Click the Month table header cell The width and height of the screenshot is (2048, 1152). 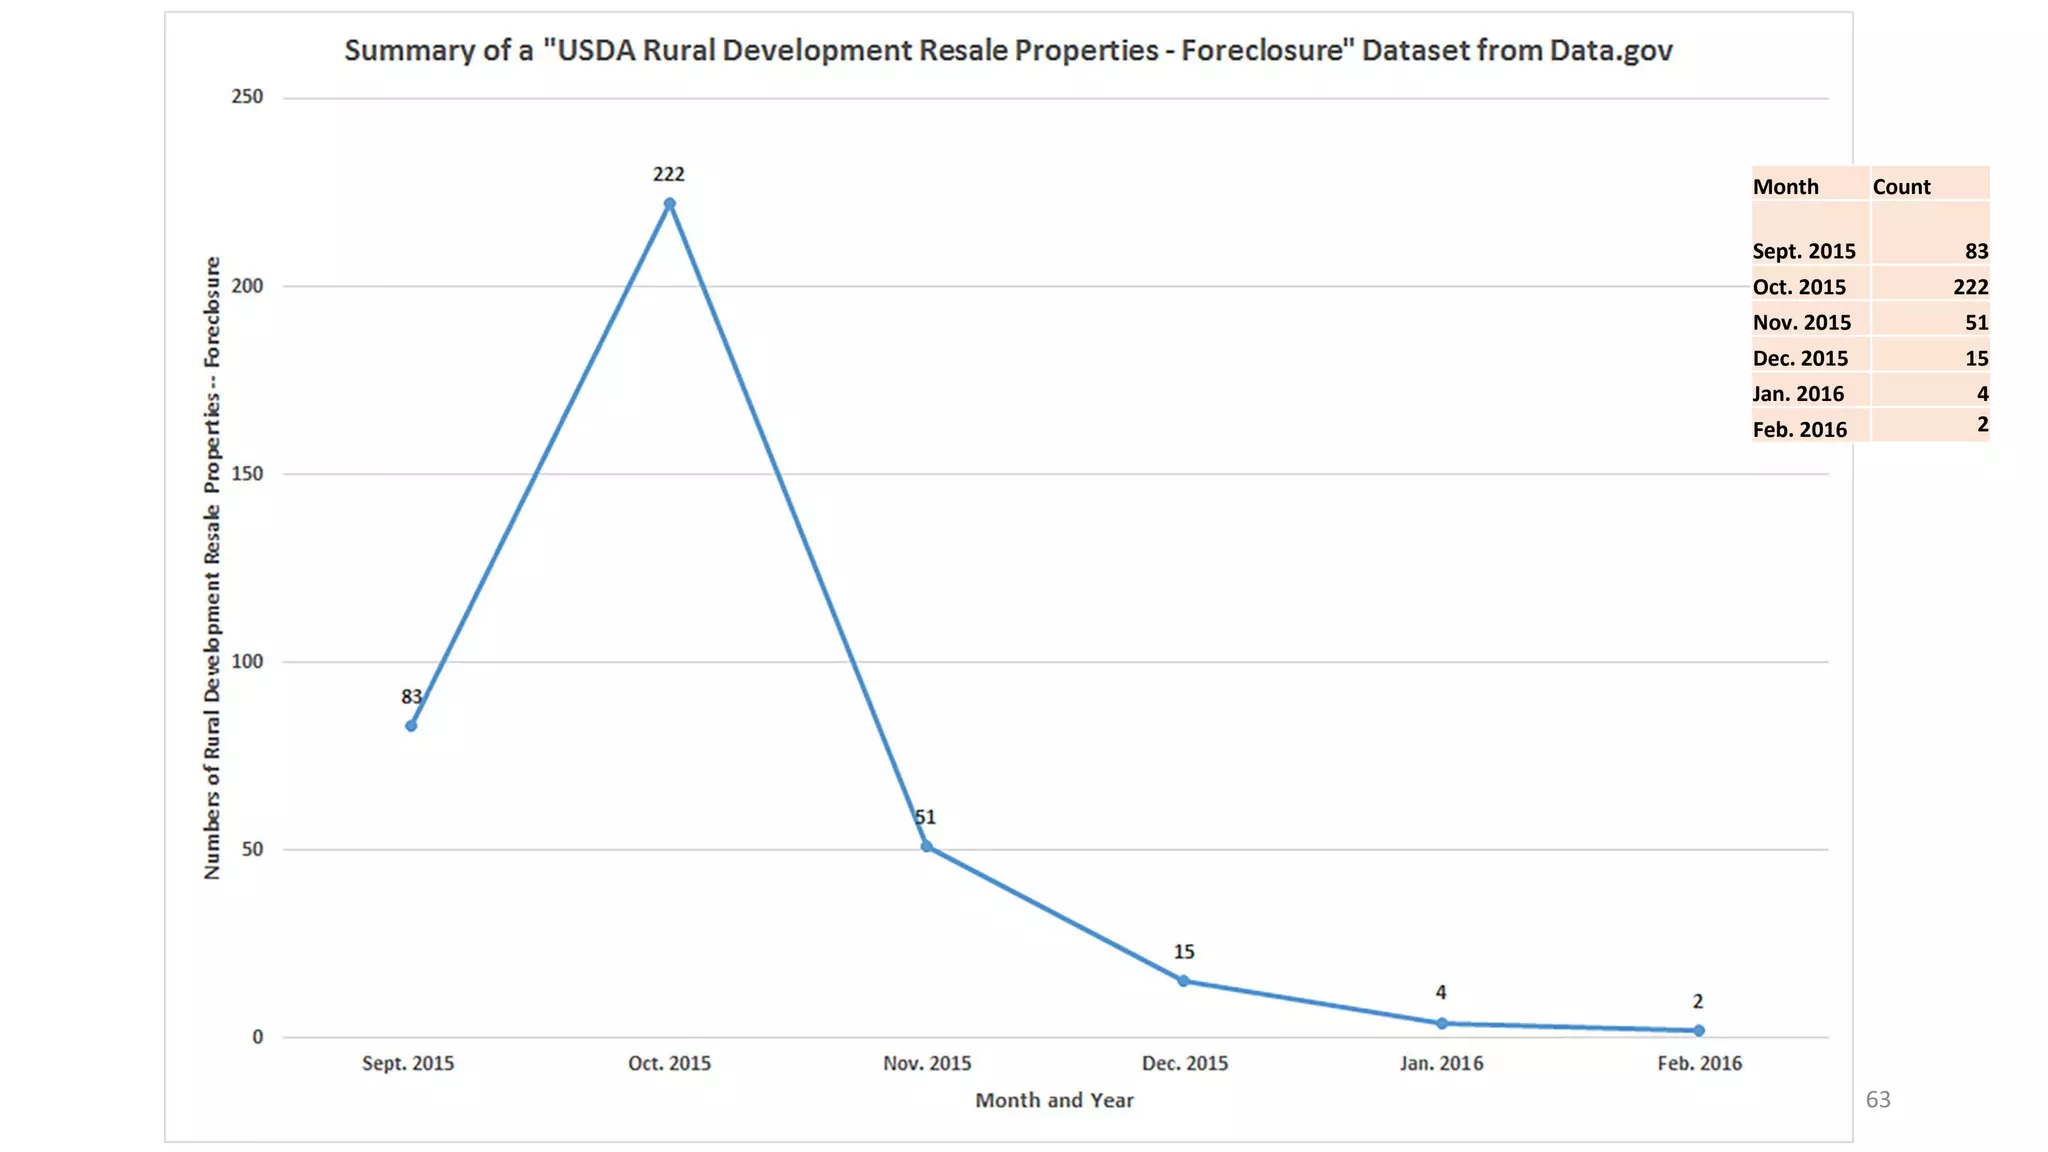[x=1786, y=187]
